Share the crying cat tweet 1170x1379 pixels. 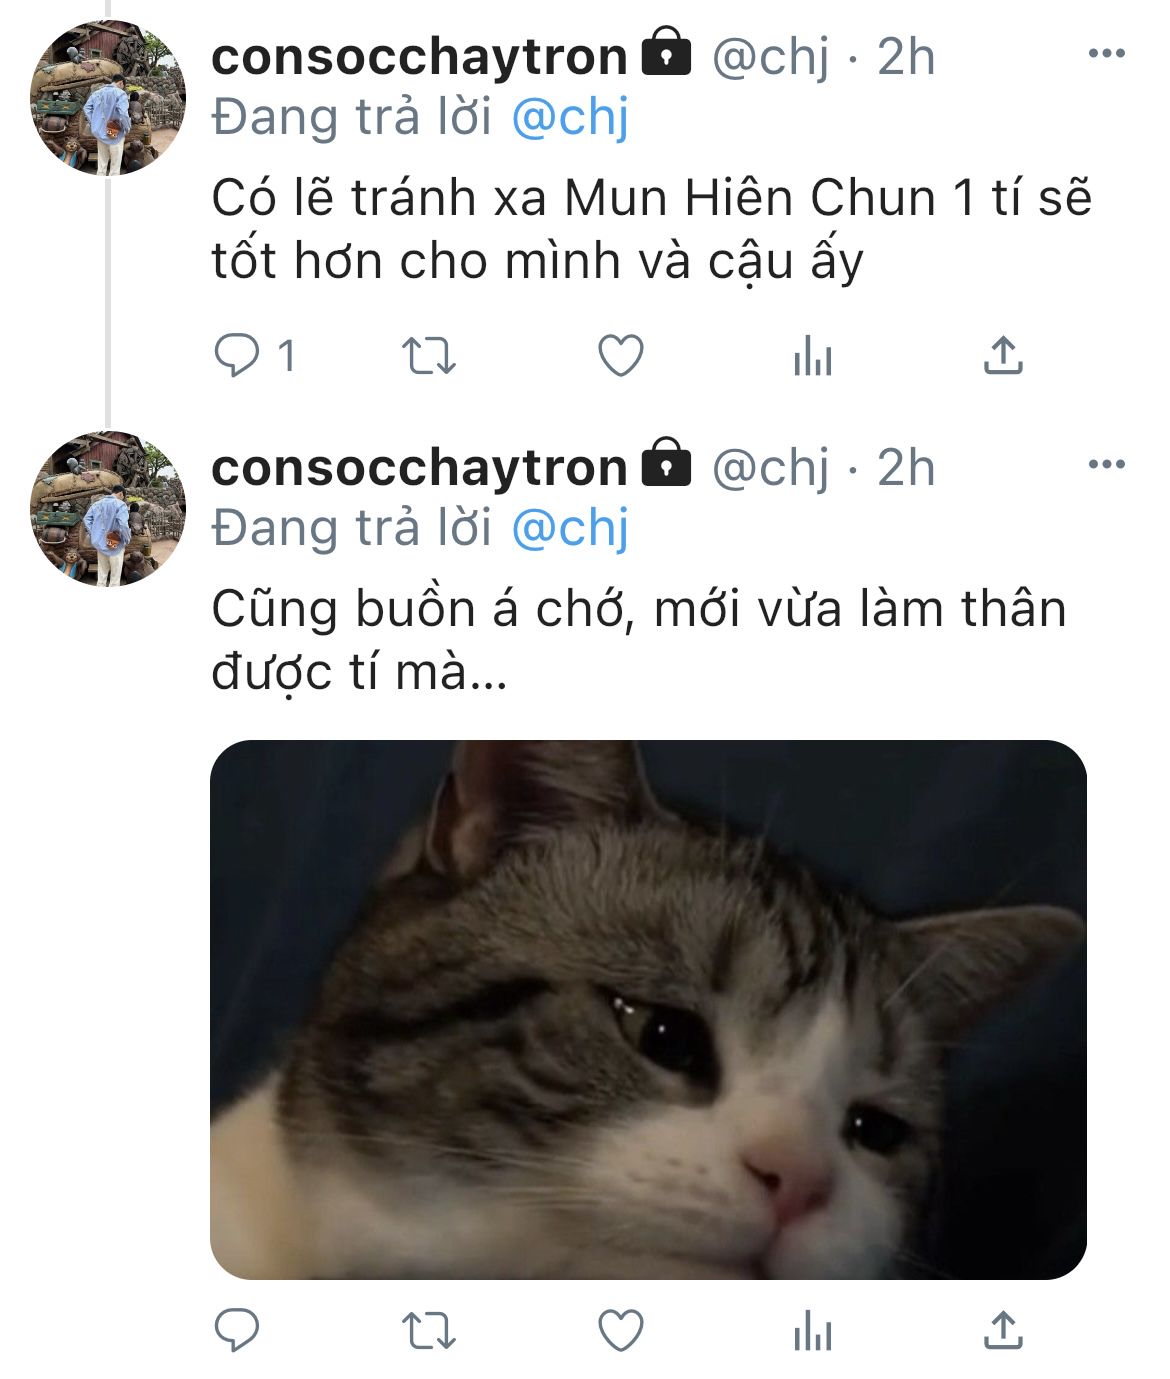point(1003,1331)
